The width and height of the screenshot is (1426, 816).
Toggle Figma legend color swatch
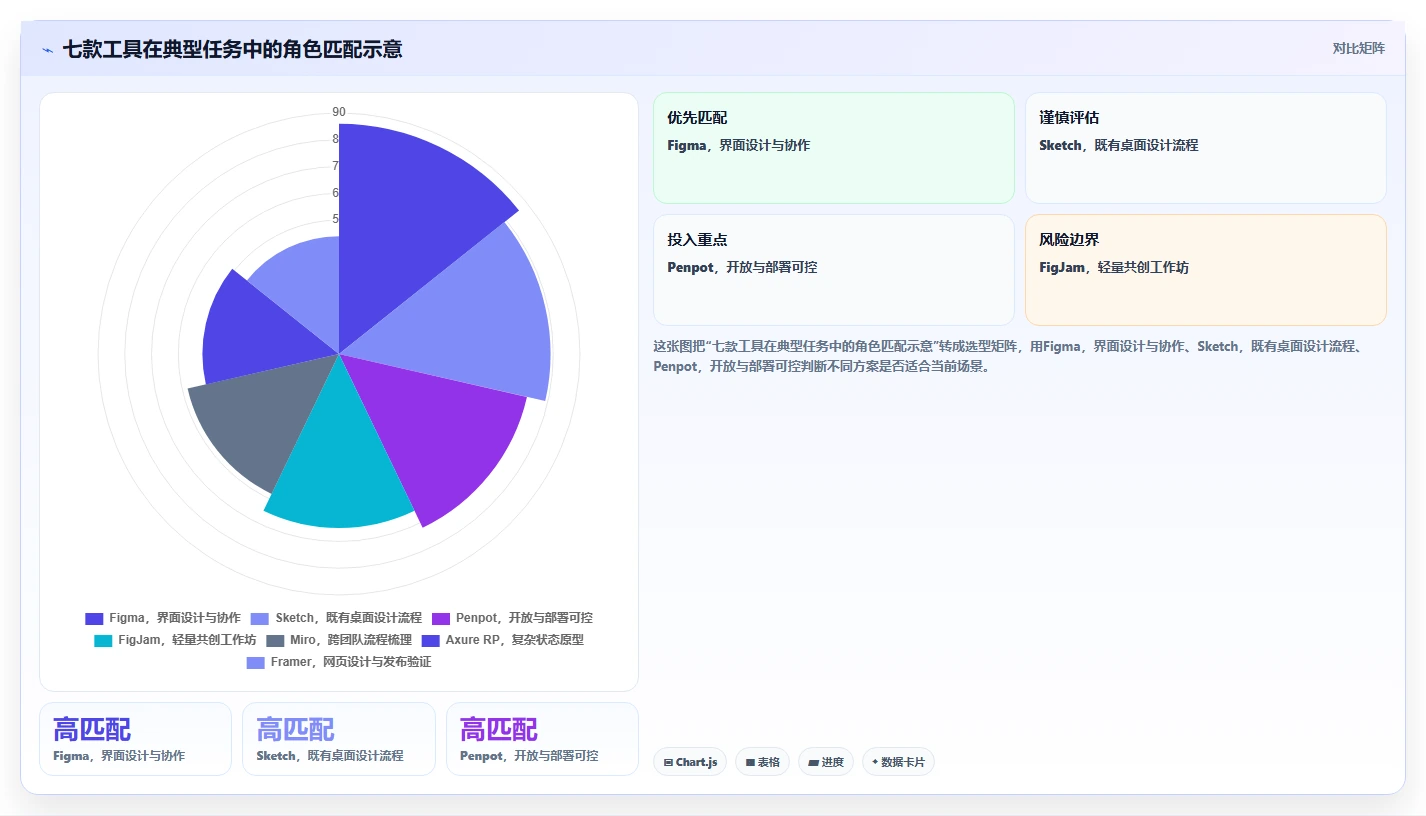pos(94,619)
